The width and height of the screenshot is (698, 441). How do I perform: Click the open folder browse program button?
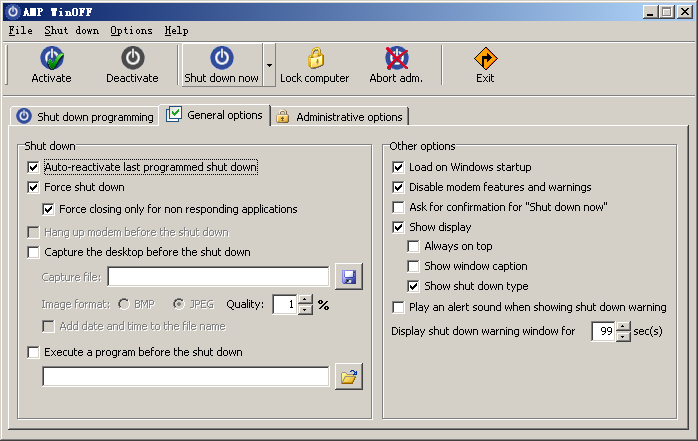point(349,377)
